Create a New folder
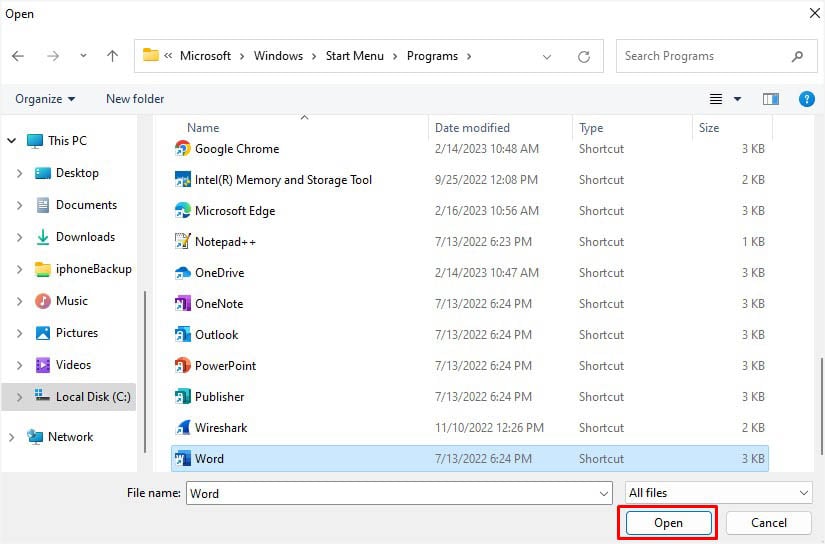The width and height of the screenshot is (825, 544). [135, 99]
